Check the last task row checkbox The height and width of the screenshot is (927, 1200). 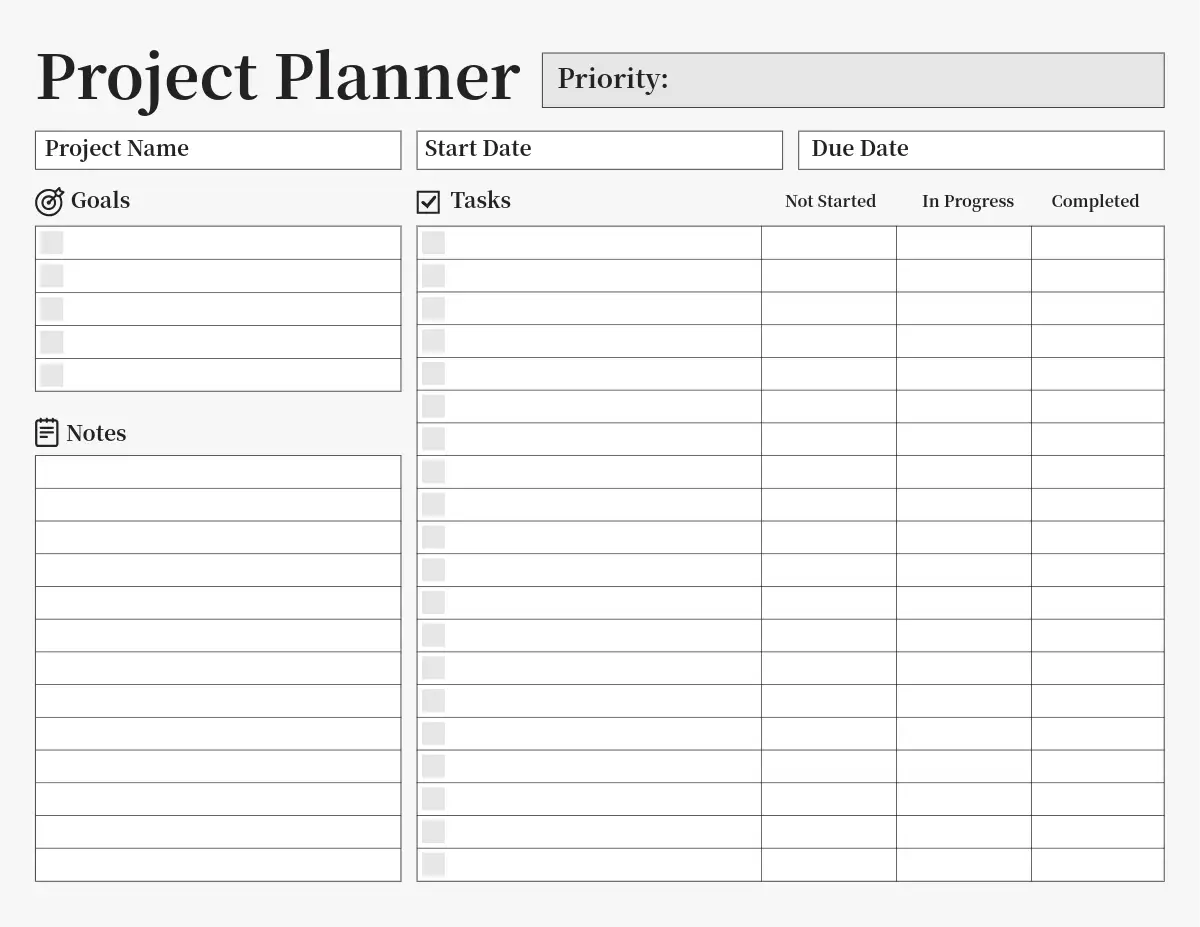click(x=433, y=864)
